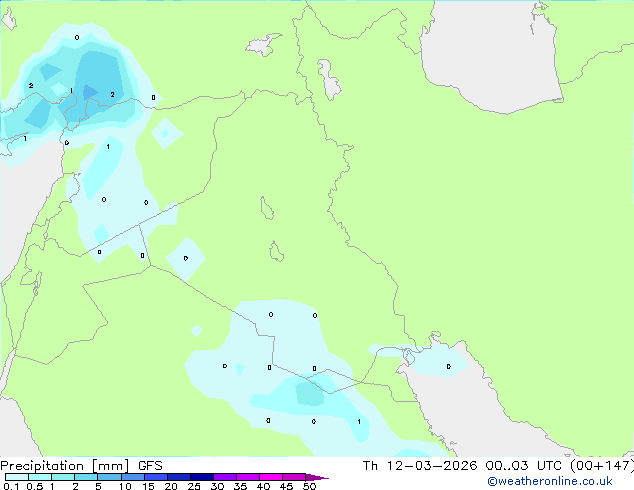Click the 'GFS' model label
The image size is (634, 490).
click(x=150, y=466)
